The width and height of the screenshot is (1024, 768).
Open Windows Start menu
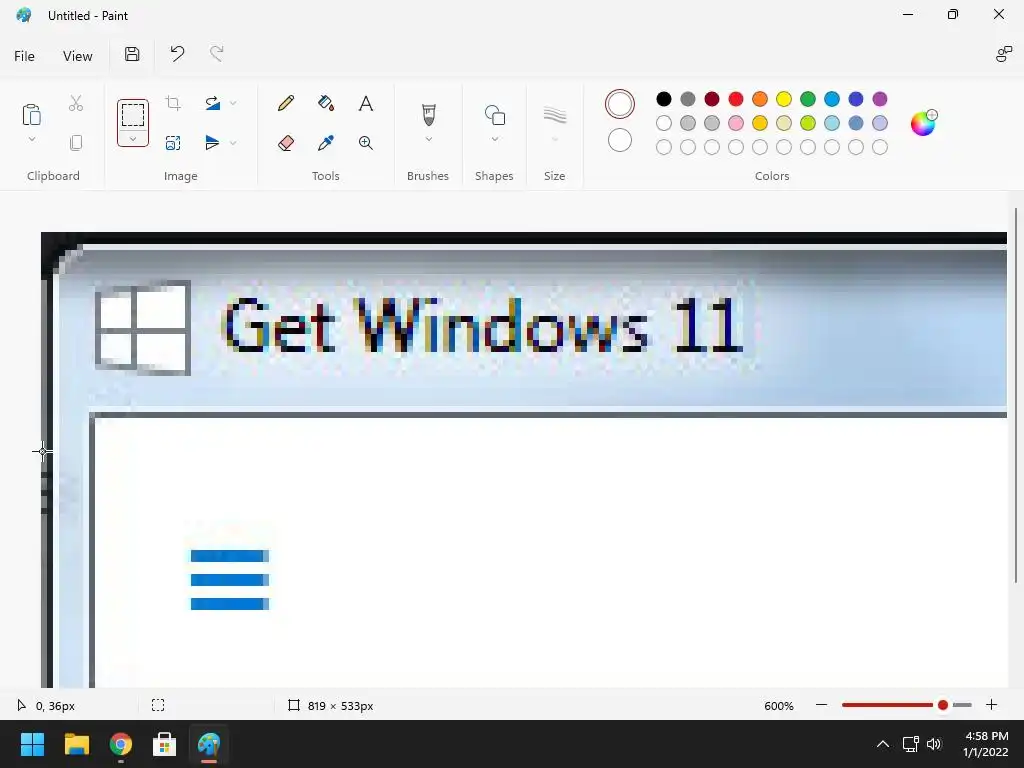coord(32,744)
